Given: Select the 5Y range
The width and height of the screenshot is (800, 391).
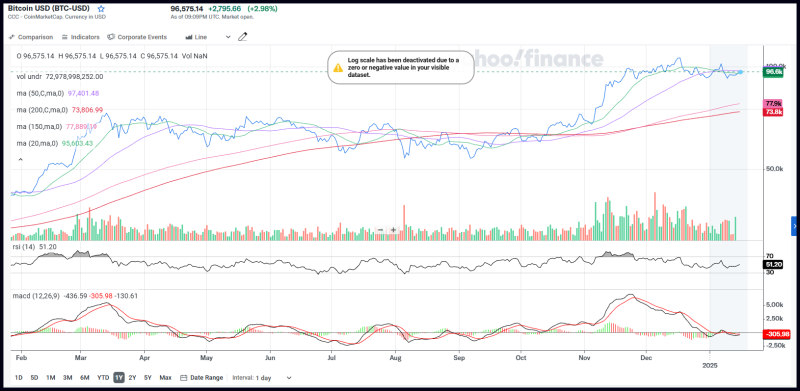Looking at the screenshot, I should coord(148,378).
